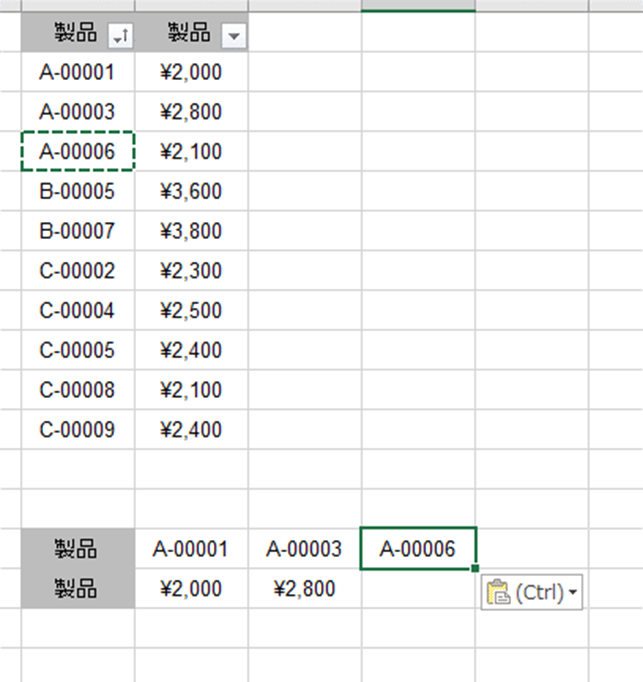643x682 pixels.
Task: Select cell C-00008
Action: pos(78,390)
